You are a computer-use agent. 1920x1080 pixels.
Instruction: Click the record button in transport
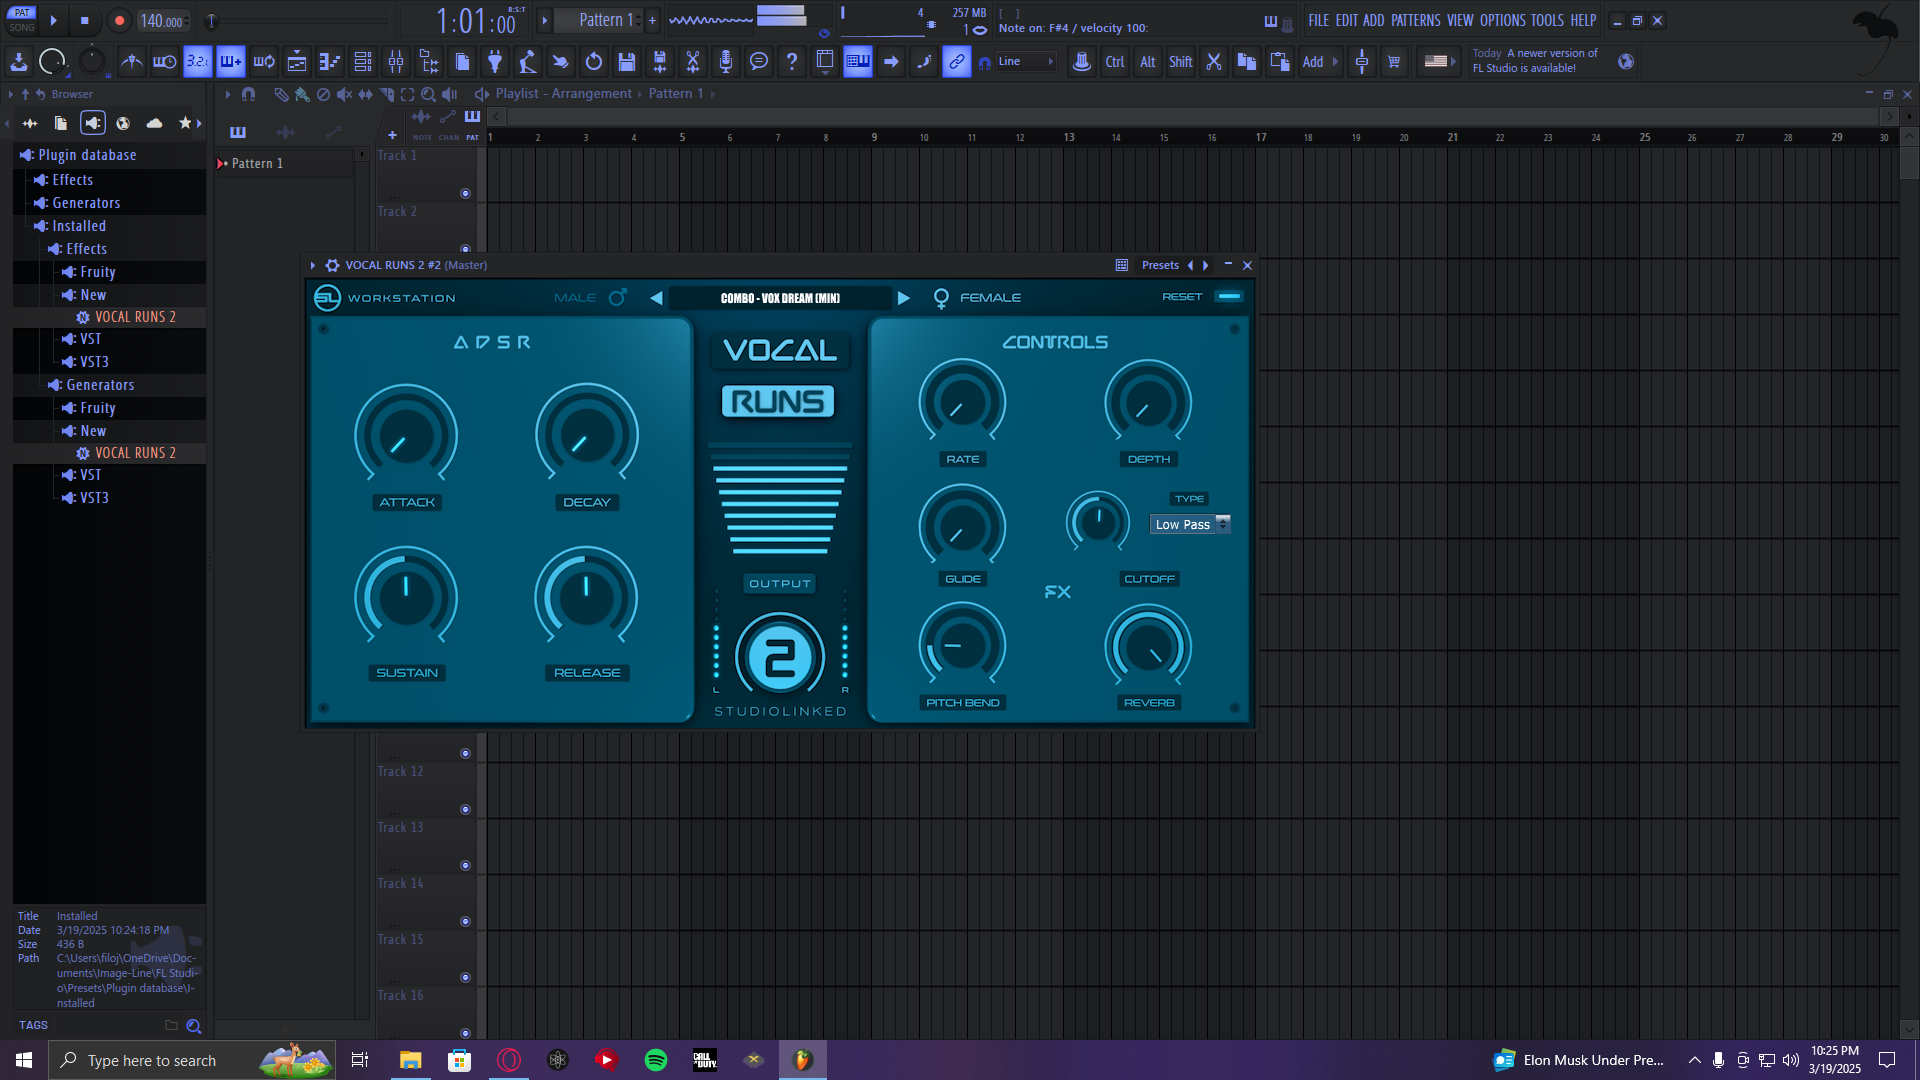119,20
